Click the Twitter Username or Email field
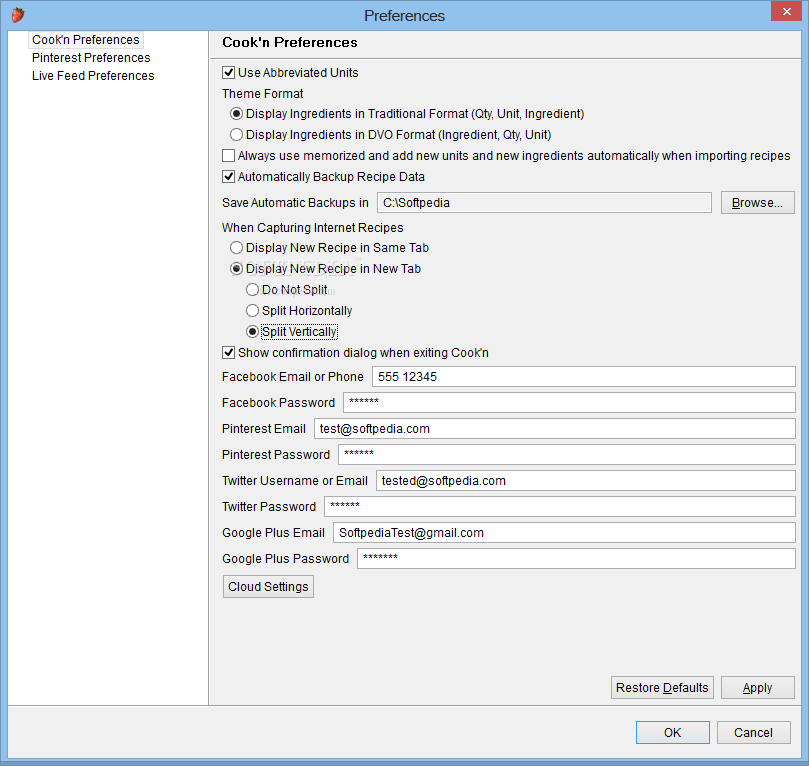The height and width of the screenshot is (766, 809). [x=586, y=481]
